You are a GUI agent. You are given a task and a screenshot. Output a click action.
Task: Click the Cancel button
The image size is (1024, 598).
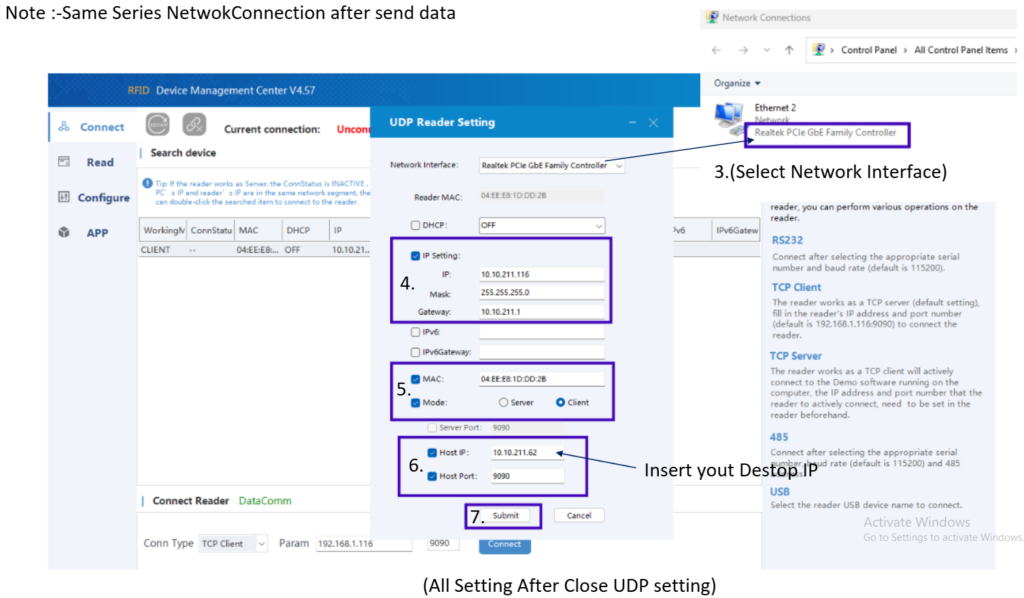tap(579, 516)
